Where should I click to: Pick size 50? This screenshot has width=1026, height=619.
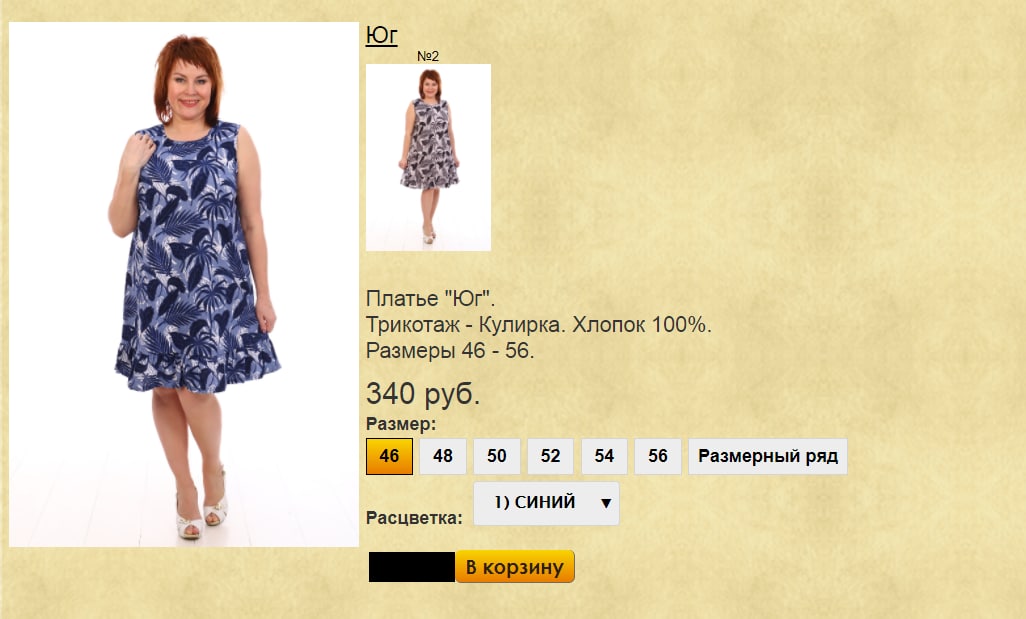point(497,456)
